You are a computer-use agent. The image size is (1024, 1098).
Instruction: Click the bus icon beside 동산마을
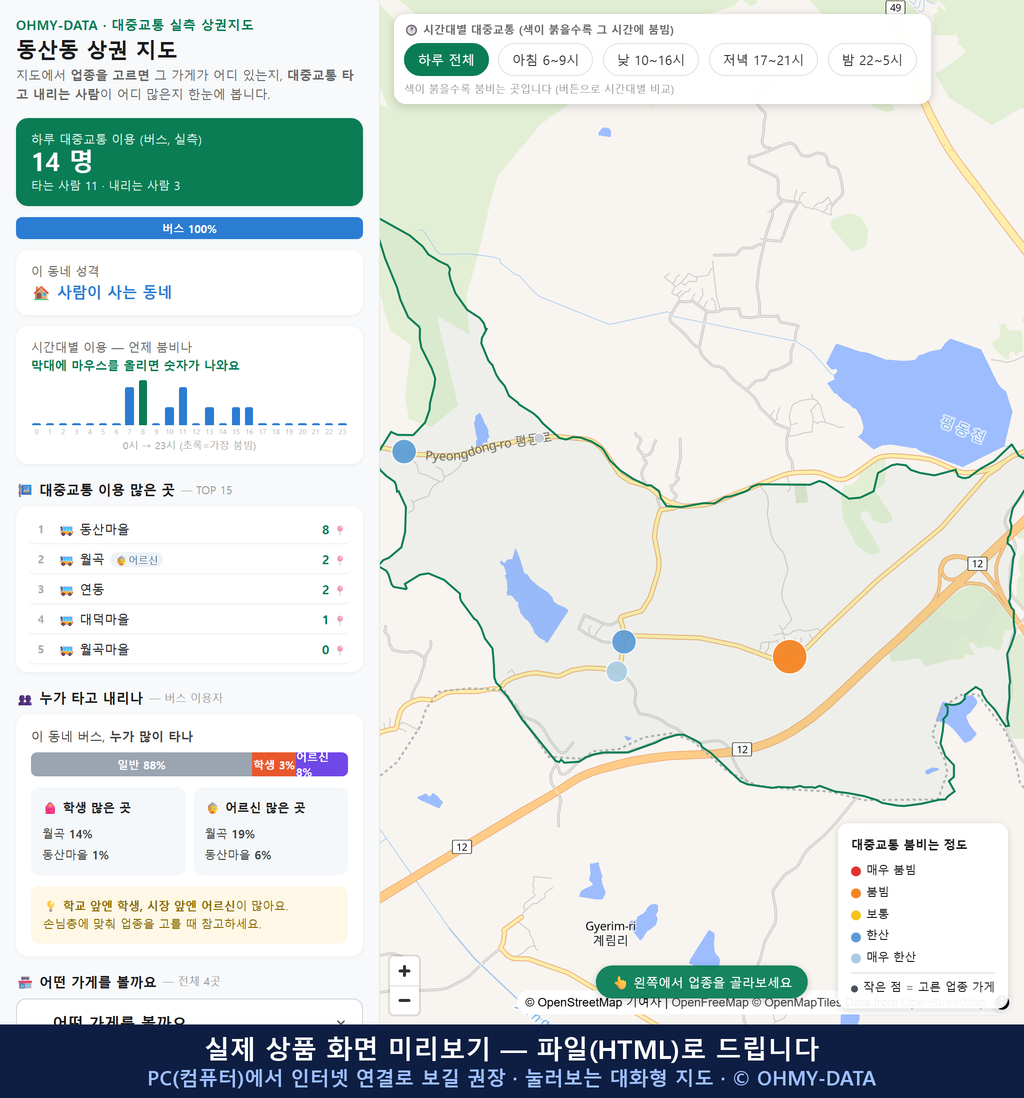coord(67,530)
